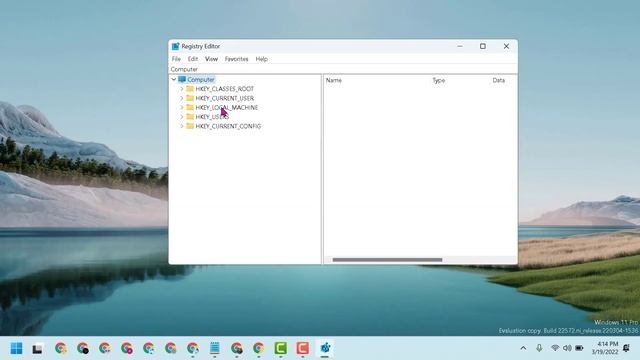Expand HKEY_CURRENT_CONFIG chevron
The image size is (640, 360).
point(182,126)
